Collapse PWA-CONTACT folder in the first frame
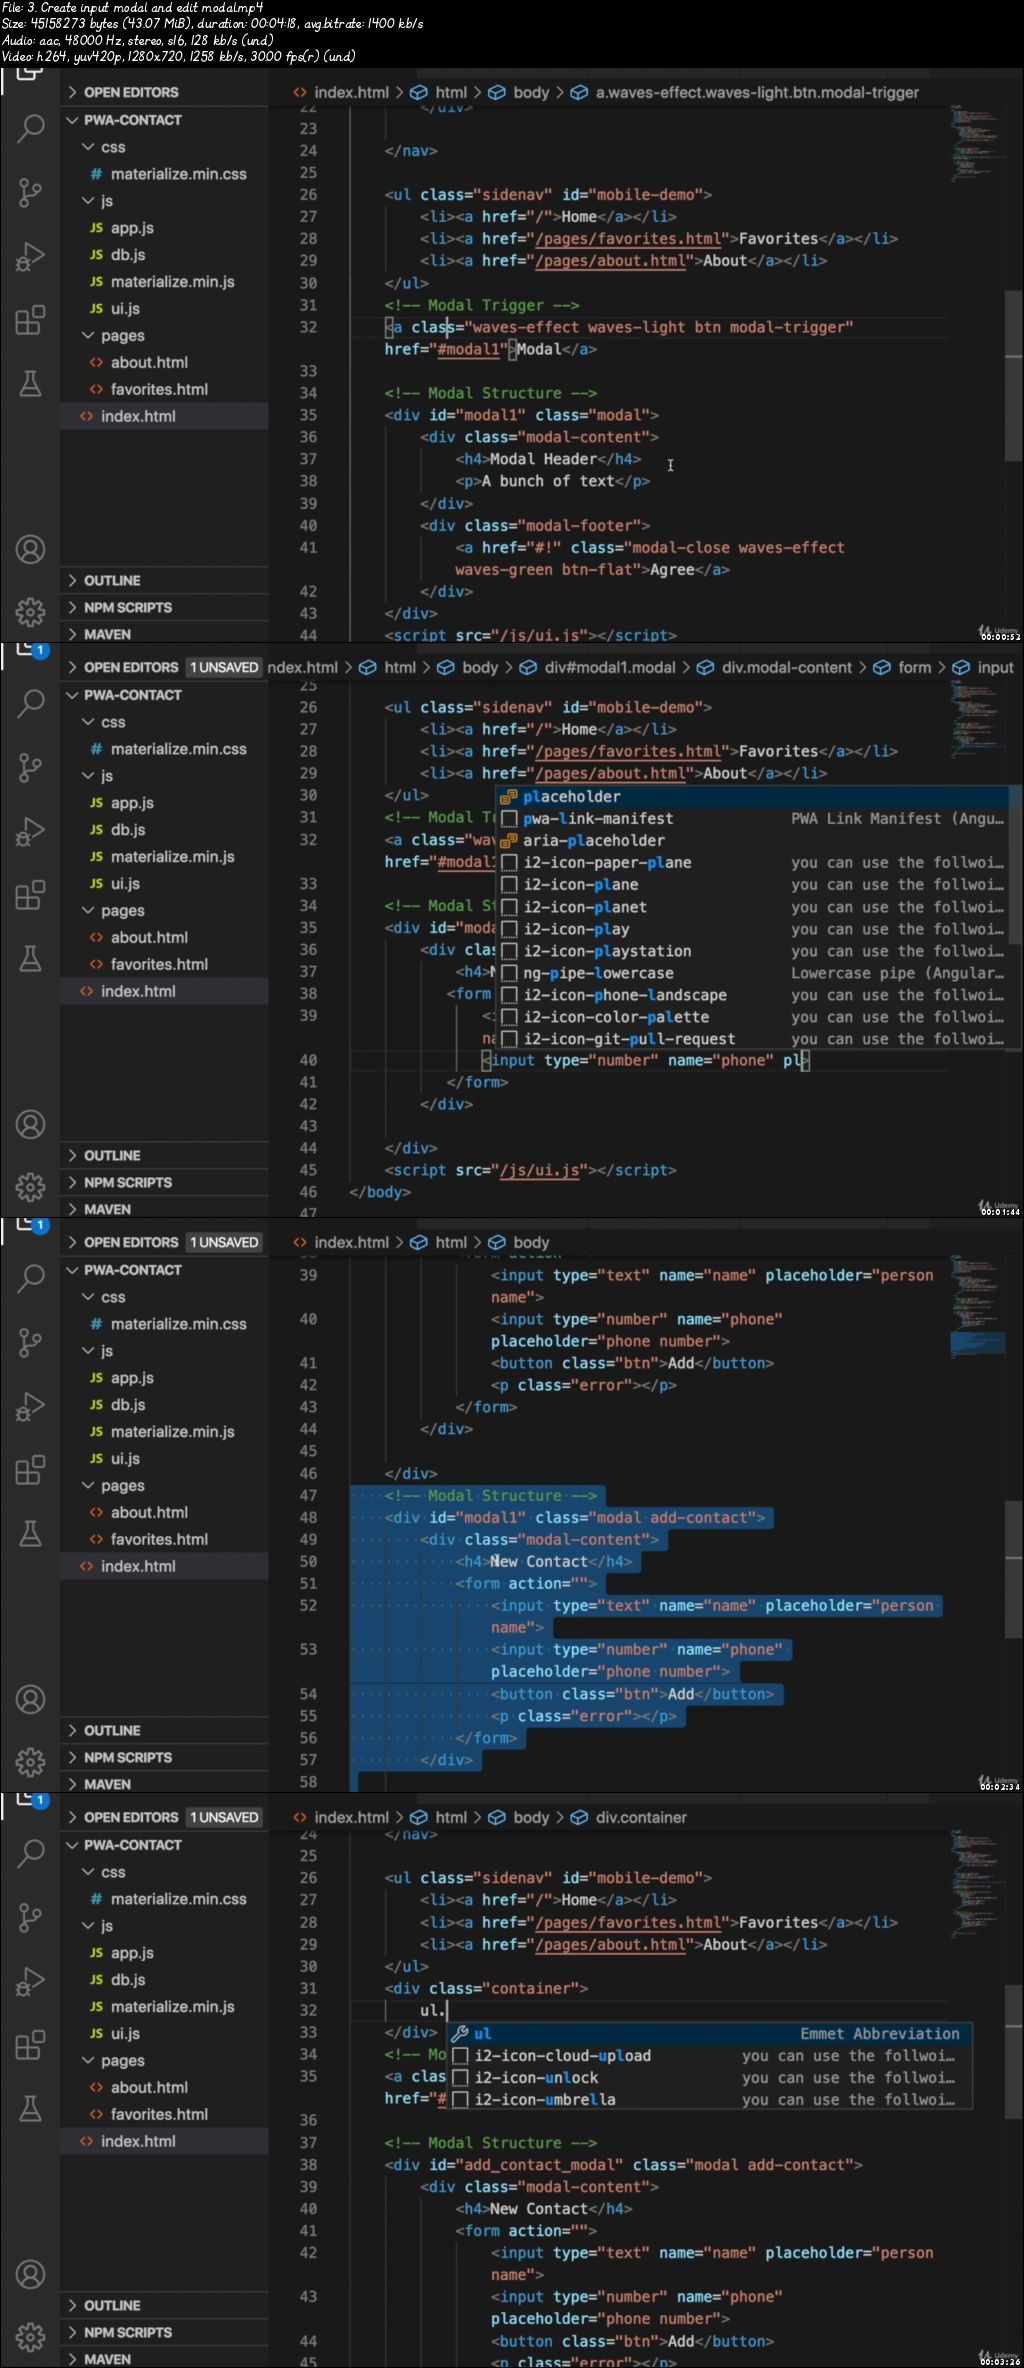This screenshot has width=1024, height=2368. coord(72,120)
